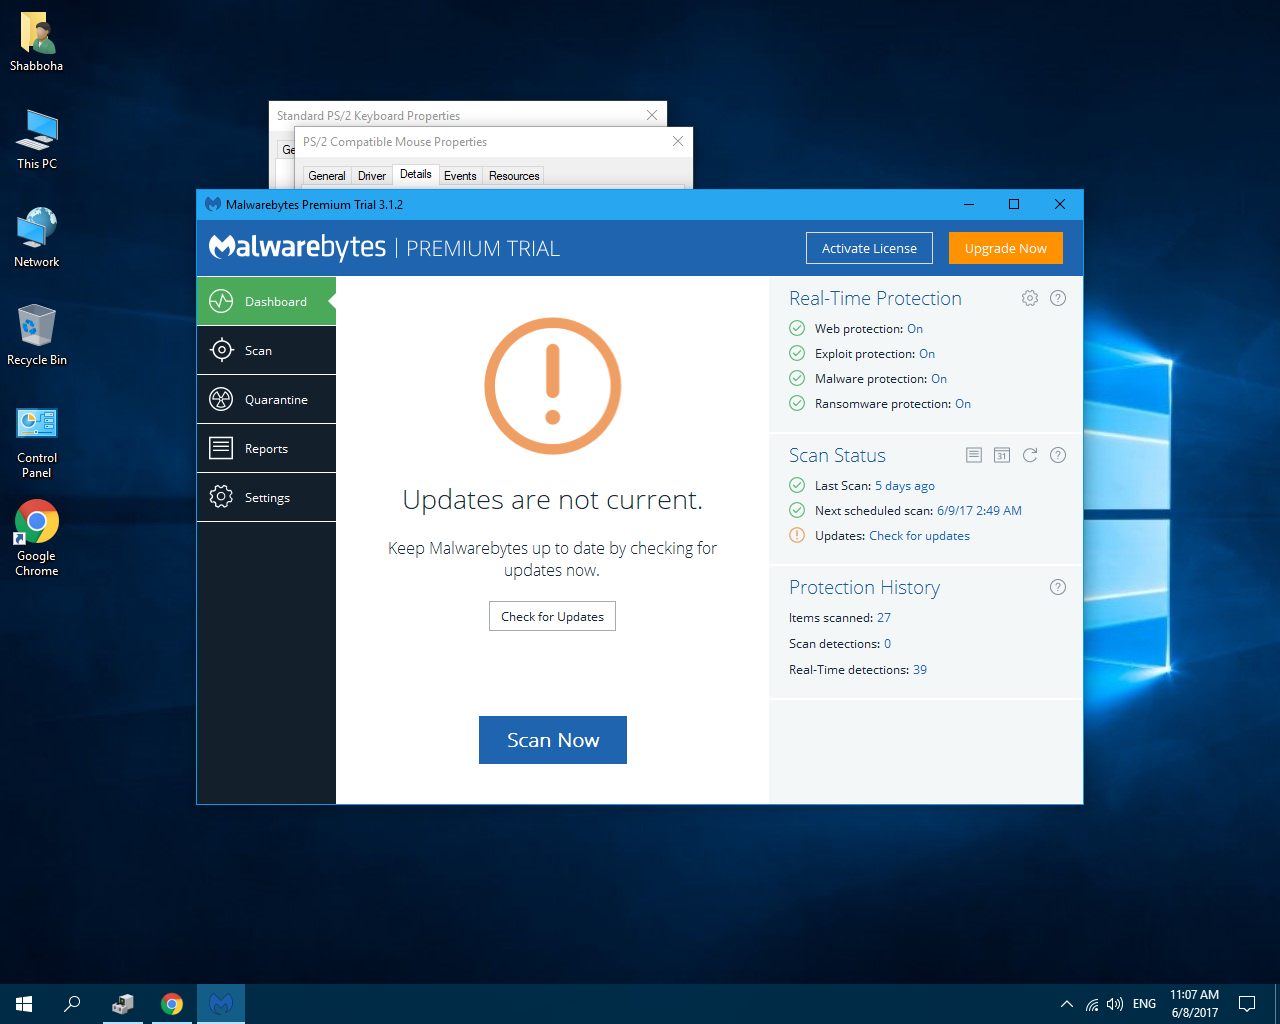The width and height of the screenshot is (1280, 1024).
Task: Open the Reports section
Action: click(x=266, y=448)
